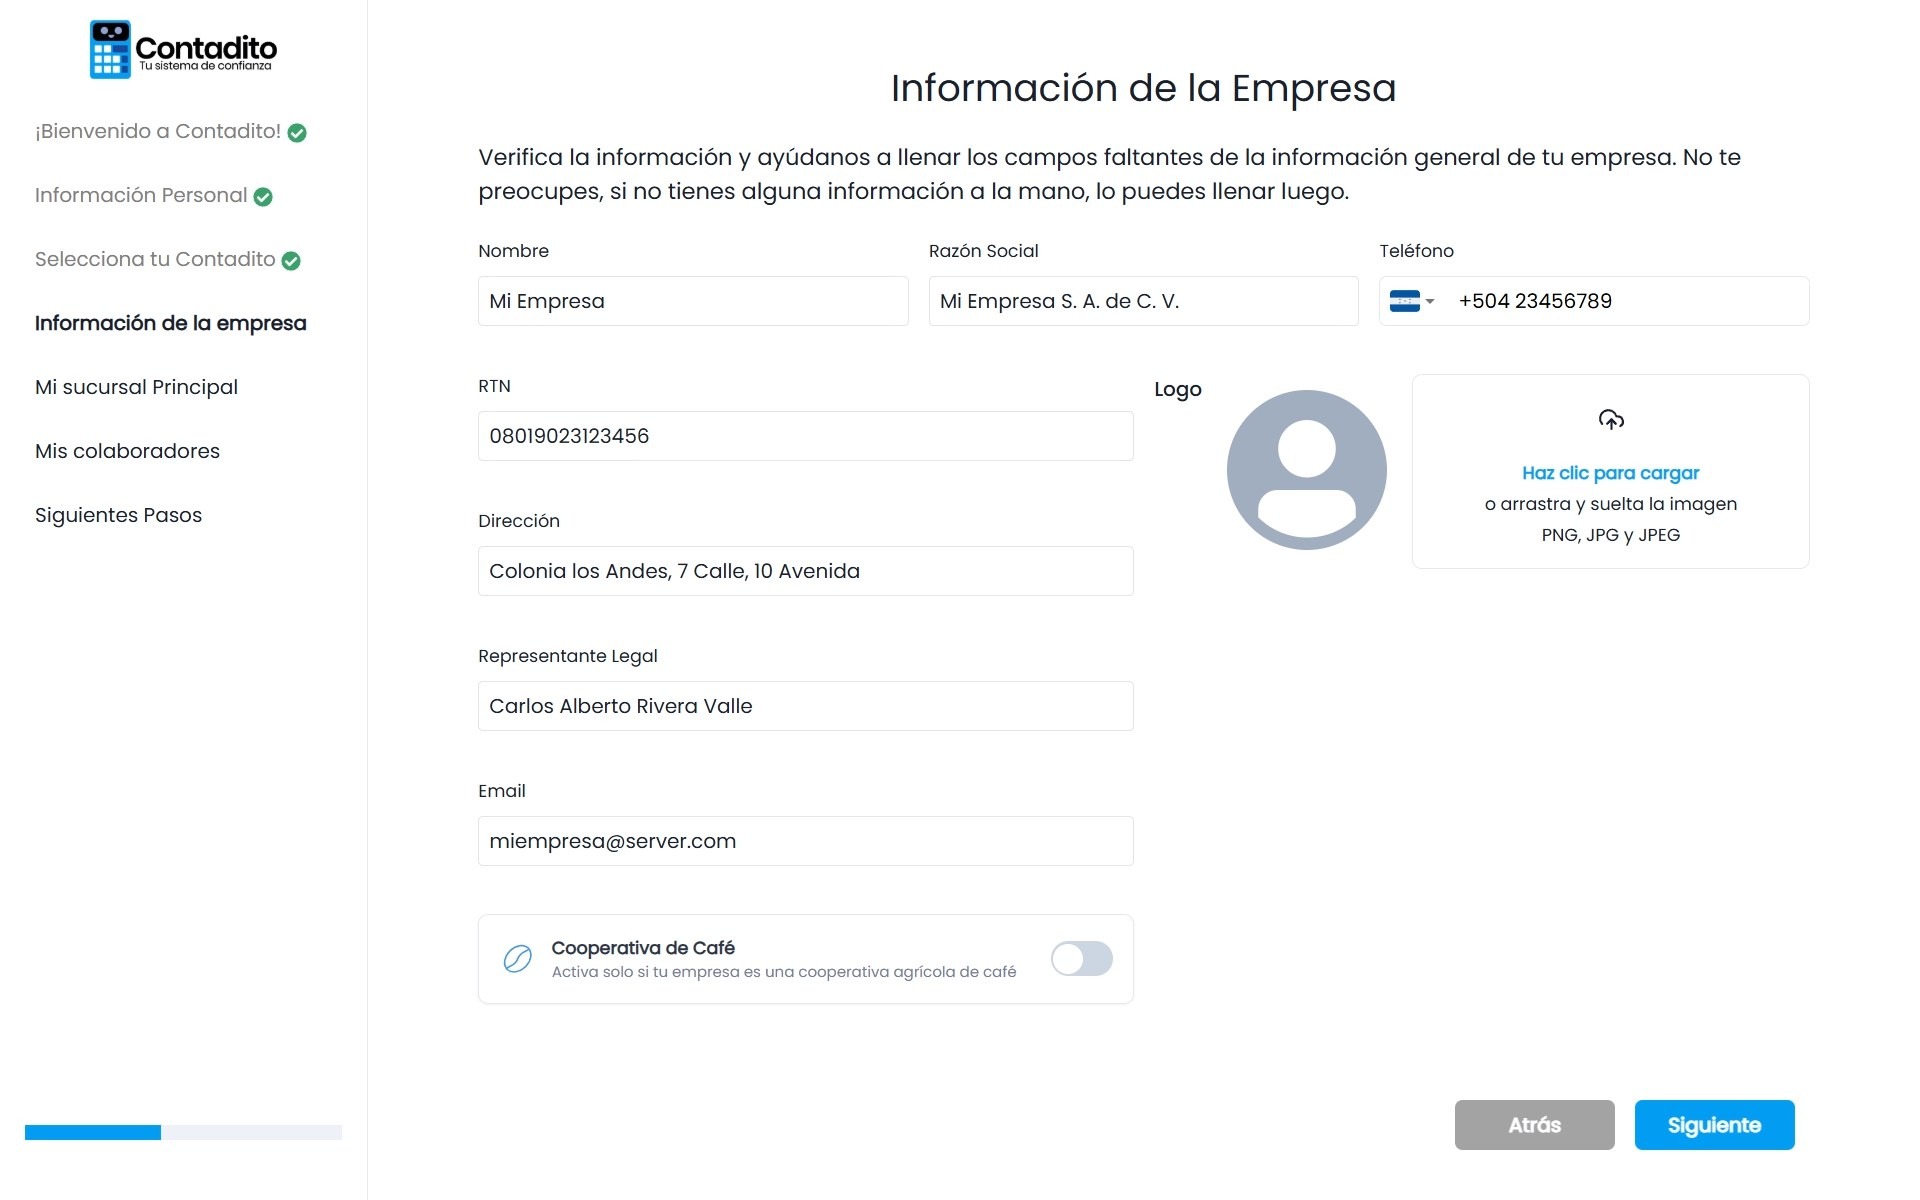Image resolution: width=1920 pixels, height=1200 pixels.
Task: Select Información de la empresa step
Action: tap(171, 323)
